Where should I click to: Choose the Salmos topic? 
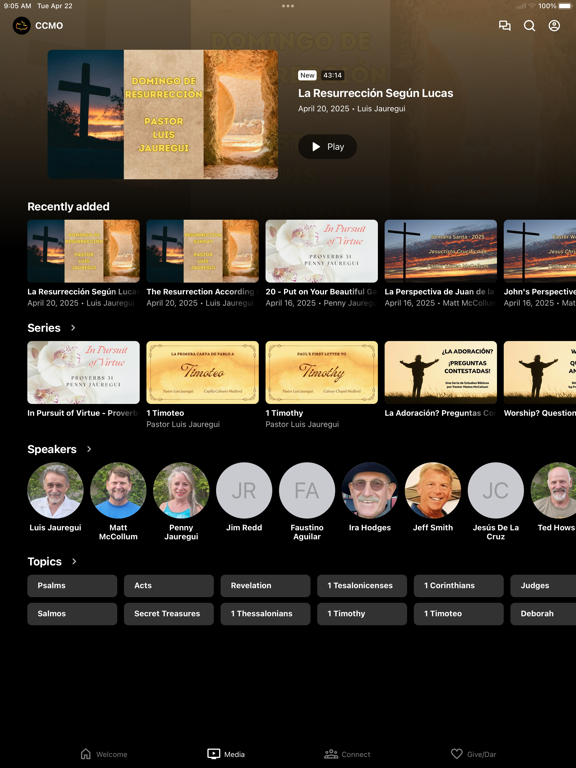(72, 614)
